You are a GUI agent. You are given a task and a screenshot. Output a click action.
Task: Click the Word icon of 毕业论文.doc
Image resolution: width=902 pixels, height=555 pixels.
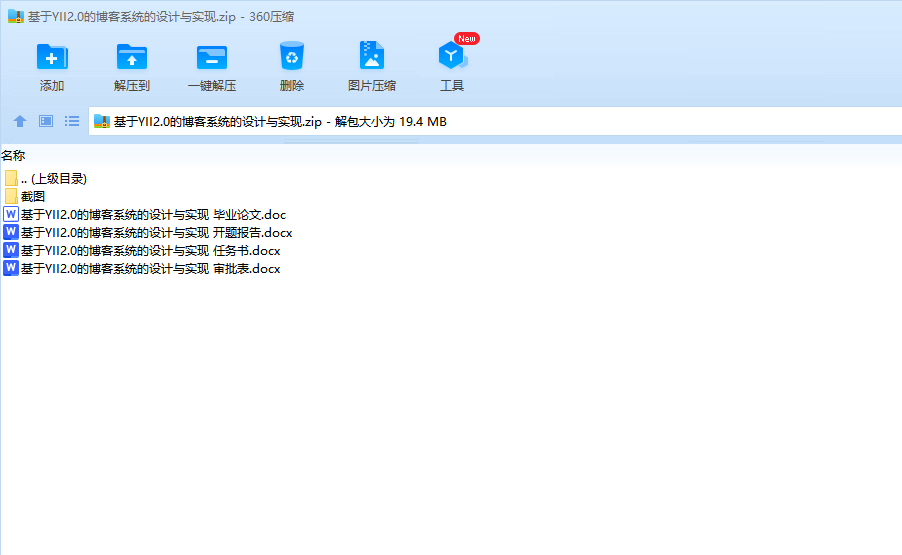11,214
